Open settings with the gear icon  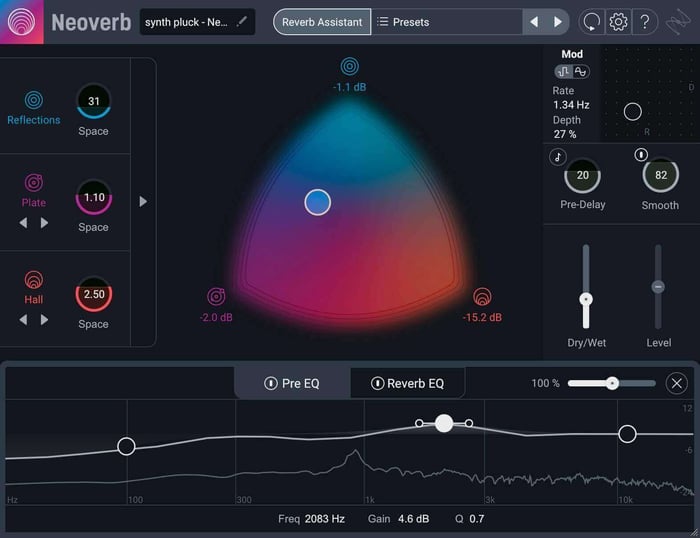(618, 21)
